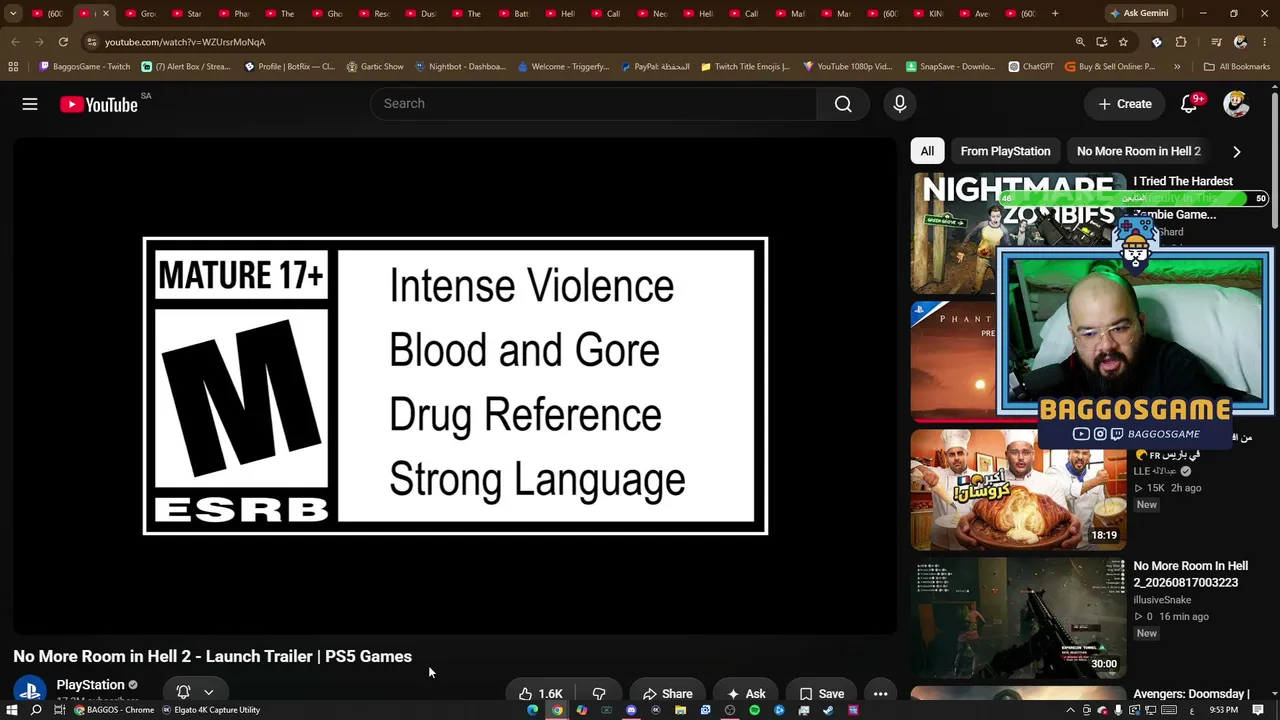The image size is (1280, 720).
Task: Open Chrome profile avatar in toolbar
Action: (x=1240, y=42)
